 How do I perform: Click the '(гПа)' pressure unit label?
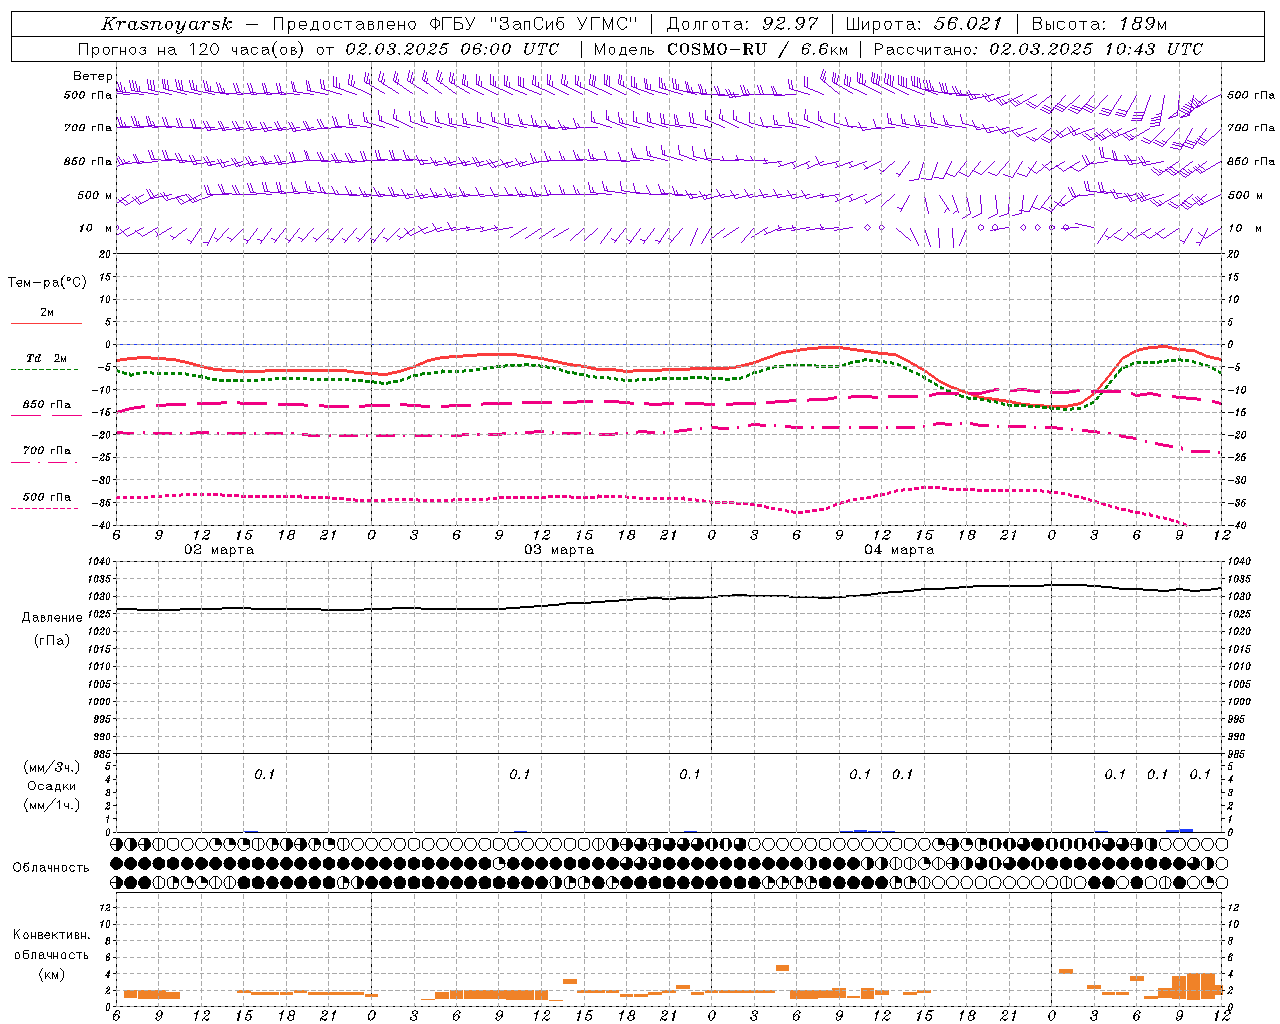coord(52,641)
